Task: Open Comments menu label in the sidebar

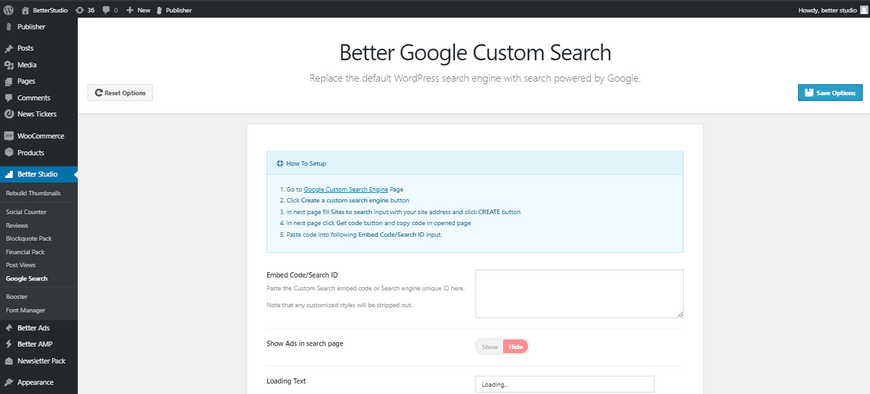Action: point(34,98)
